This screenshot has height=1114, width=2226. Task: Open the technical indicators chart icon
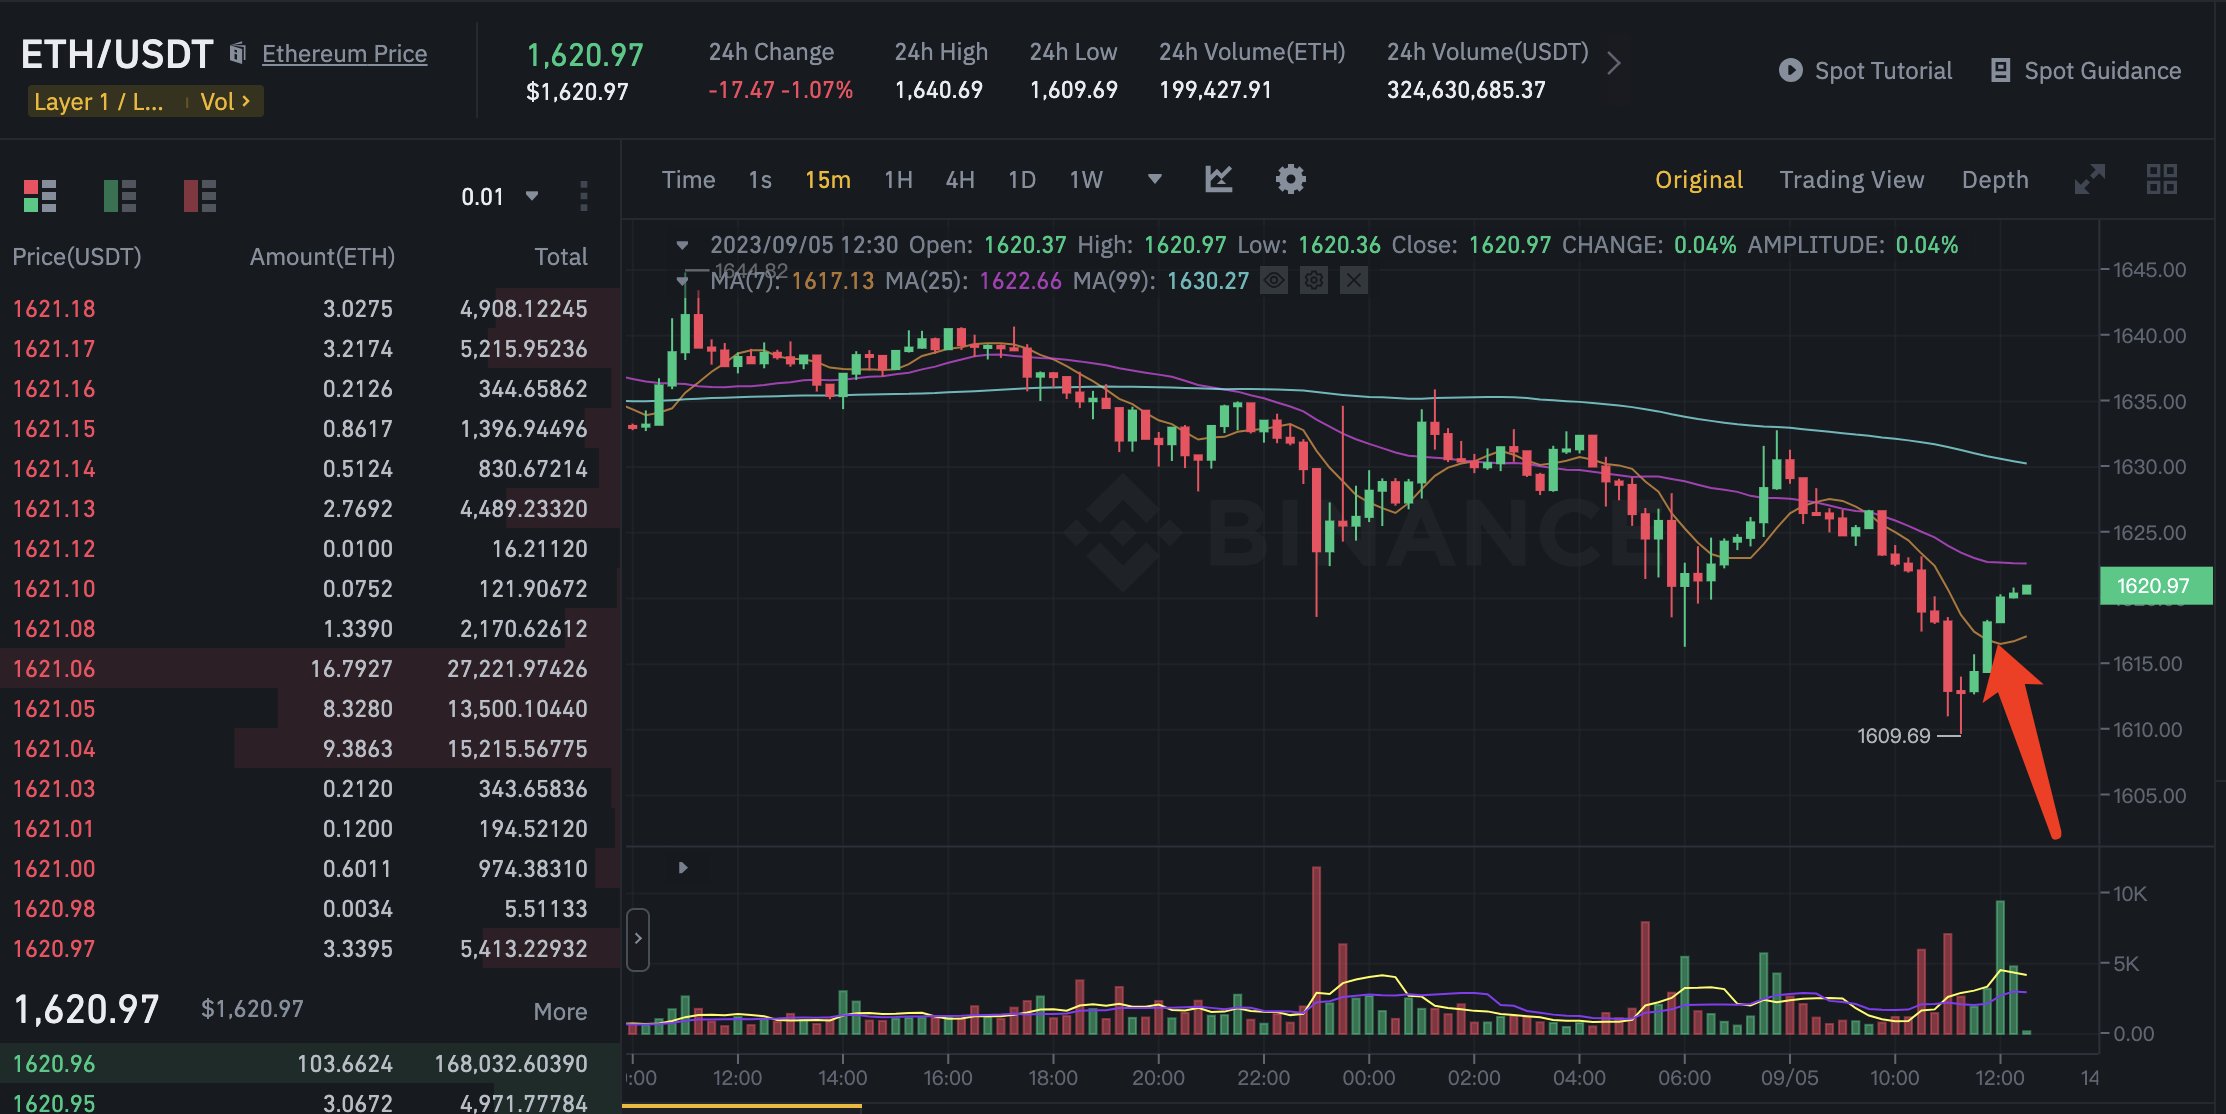[1218, 179]
